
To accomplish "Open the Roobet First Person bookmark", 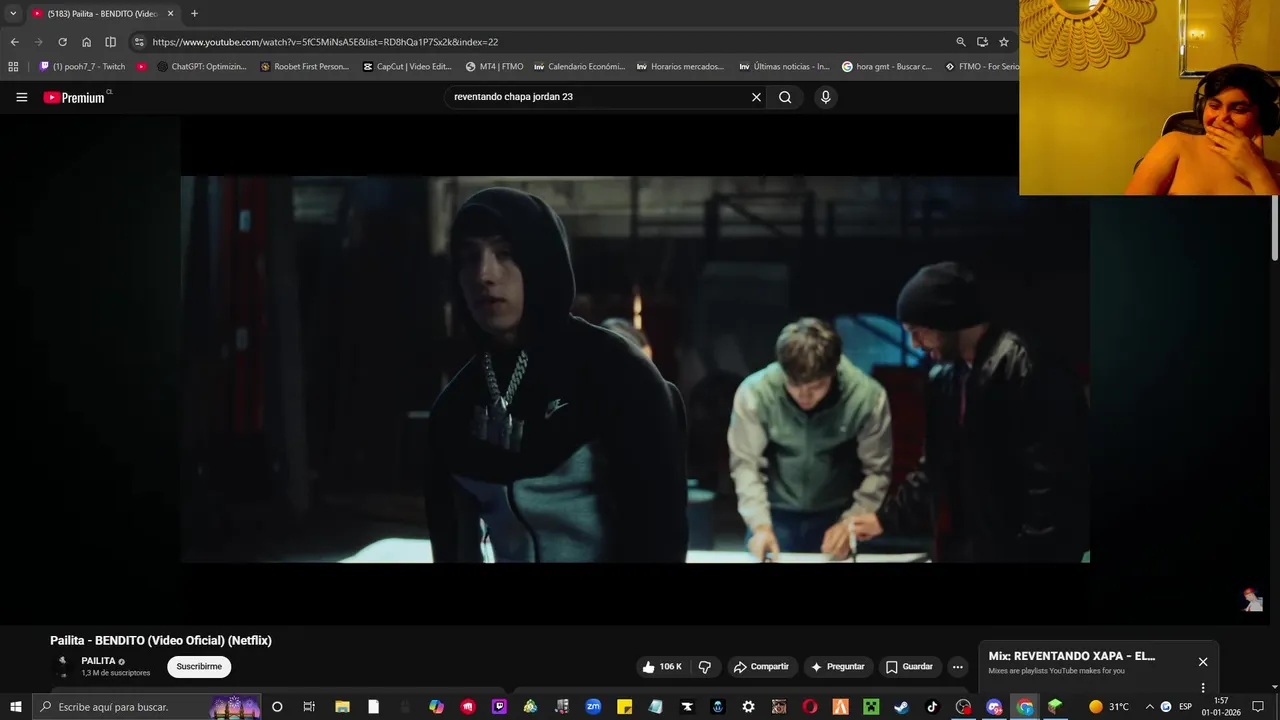I will (x=304, y=67).
